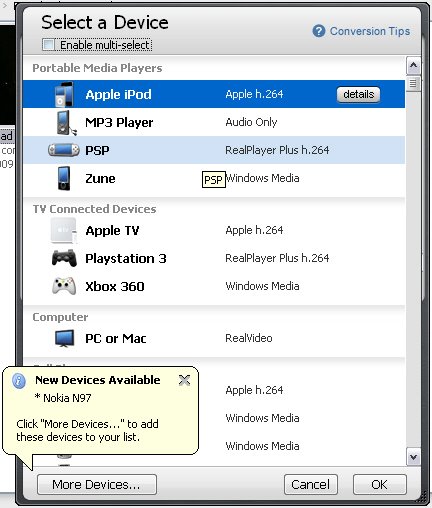Click the scroll down arrow of the device list
This screenshot has height=508, width=432.
tap(413, 457)
